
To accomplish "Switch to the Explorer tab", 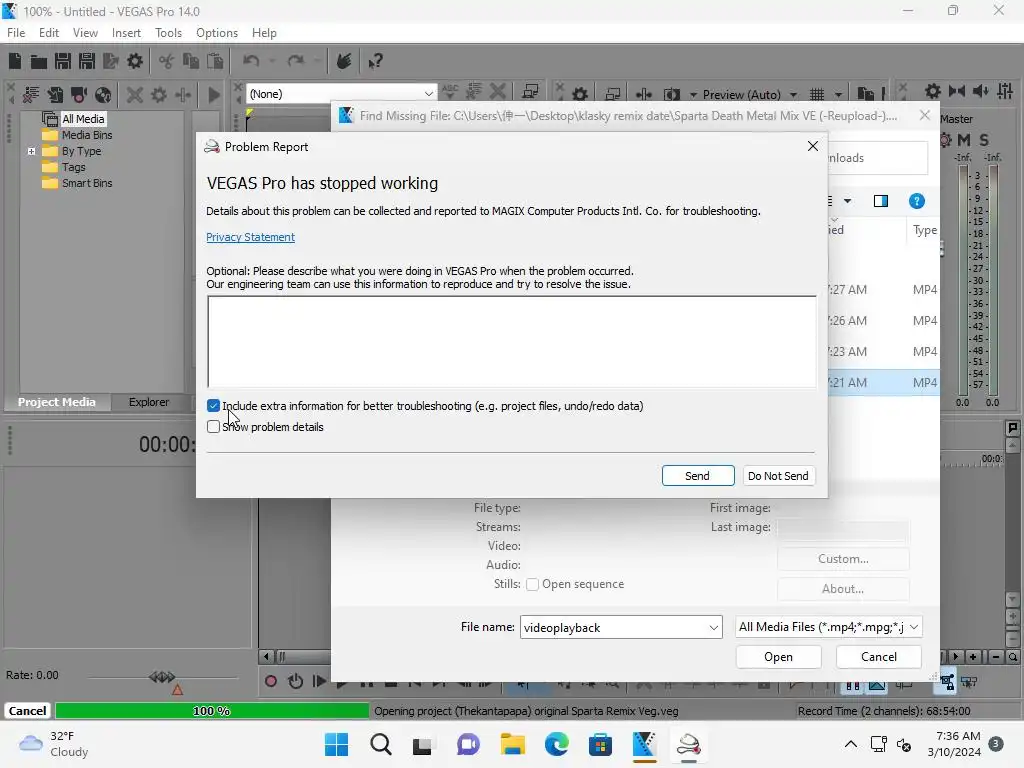I will coord(149,402).
